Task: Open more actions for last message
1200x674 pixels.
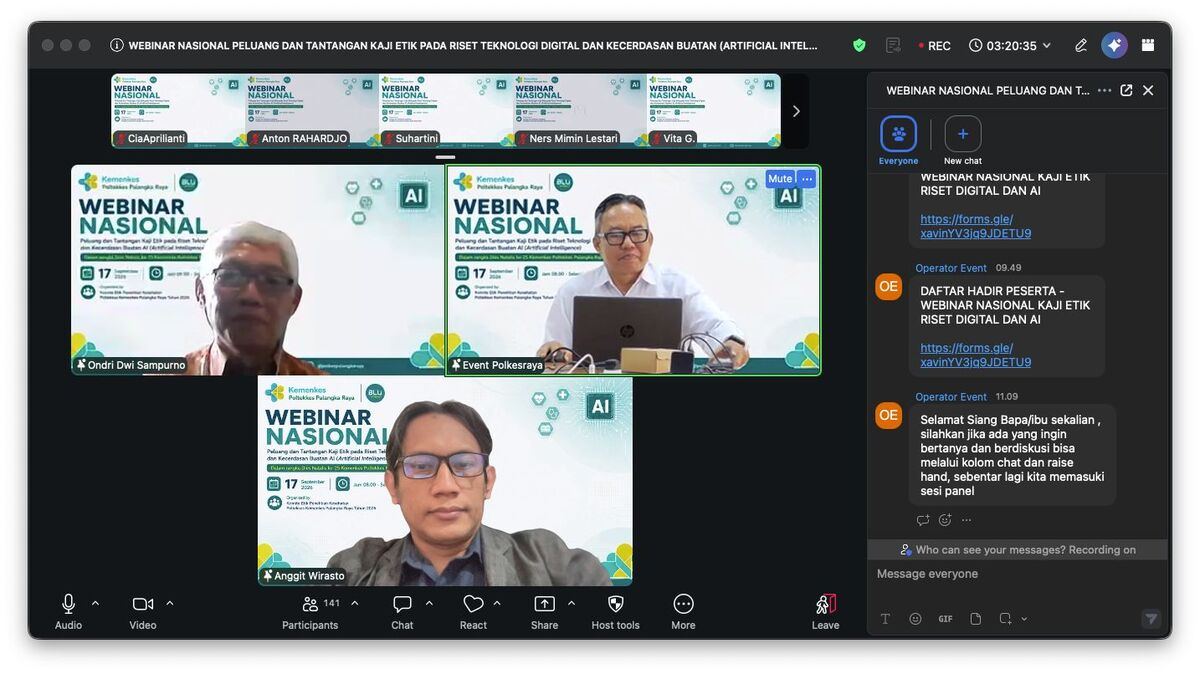Action: 967,520
